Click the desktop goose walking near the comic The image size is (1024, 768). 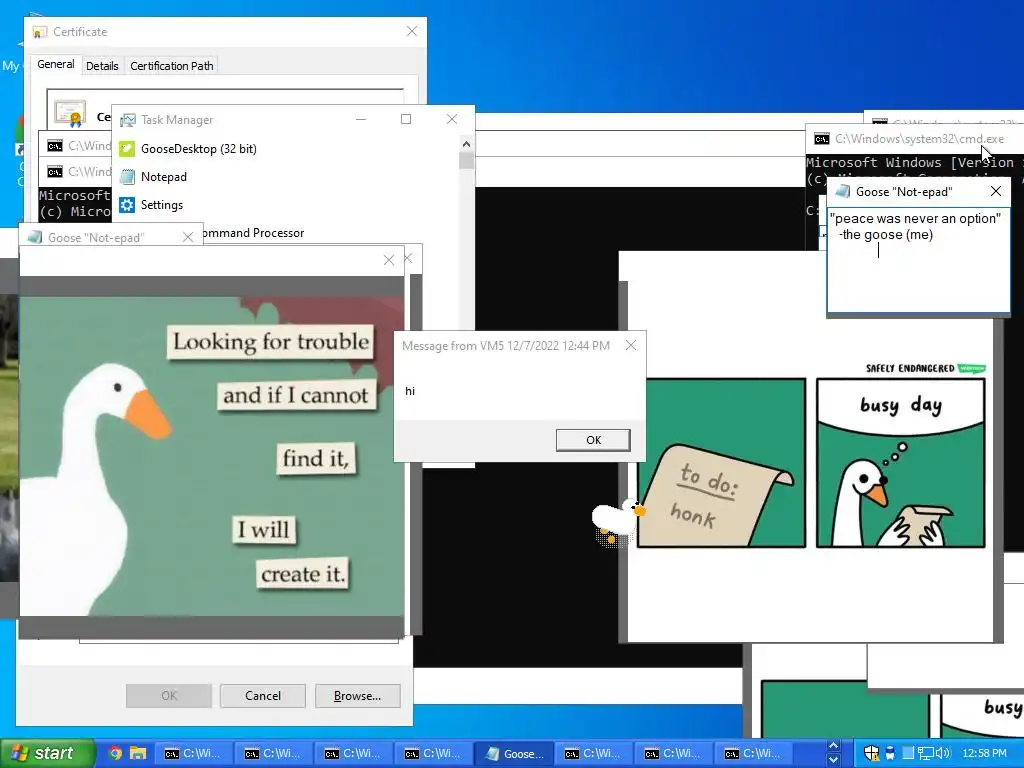coord(618,520)
